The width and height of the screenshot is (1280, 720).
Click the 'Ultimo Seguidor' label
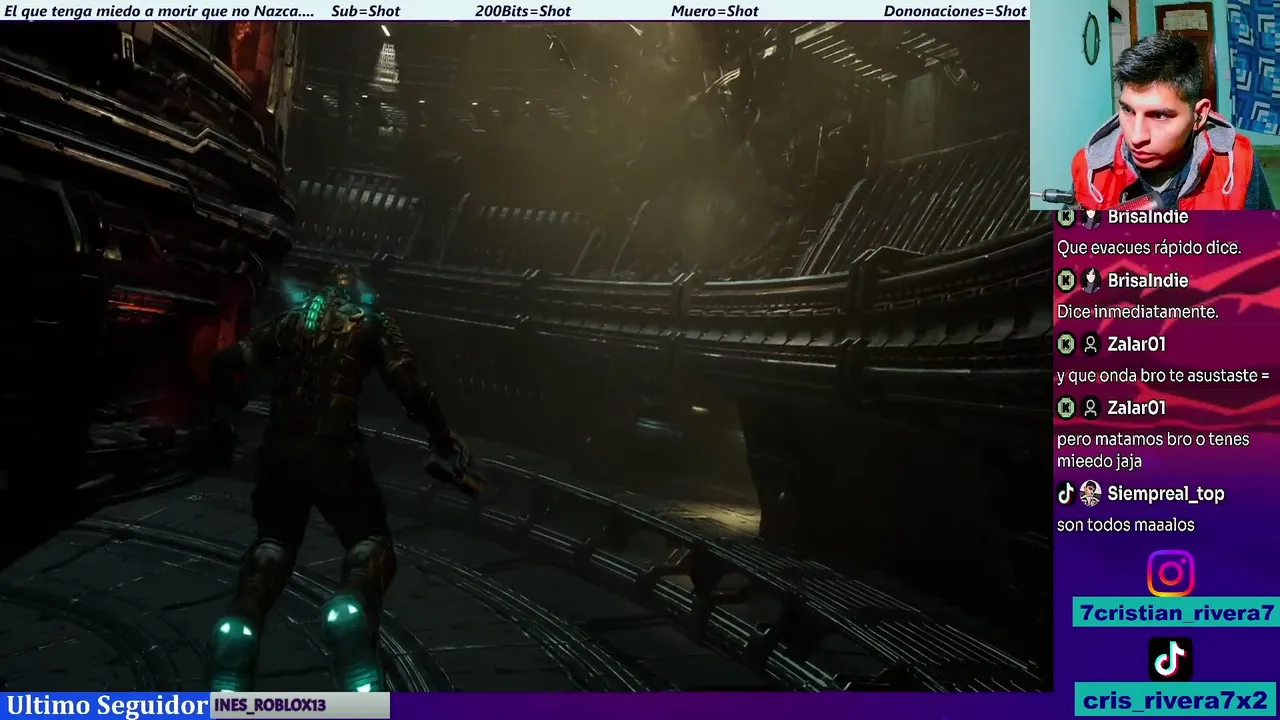[x=106, y=705]
